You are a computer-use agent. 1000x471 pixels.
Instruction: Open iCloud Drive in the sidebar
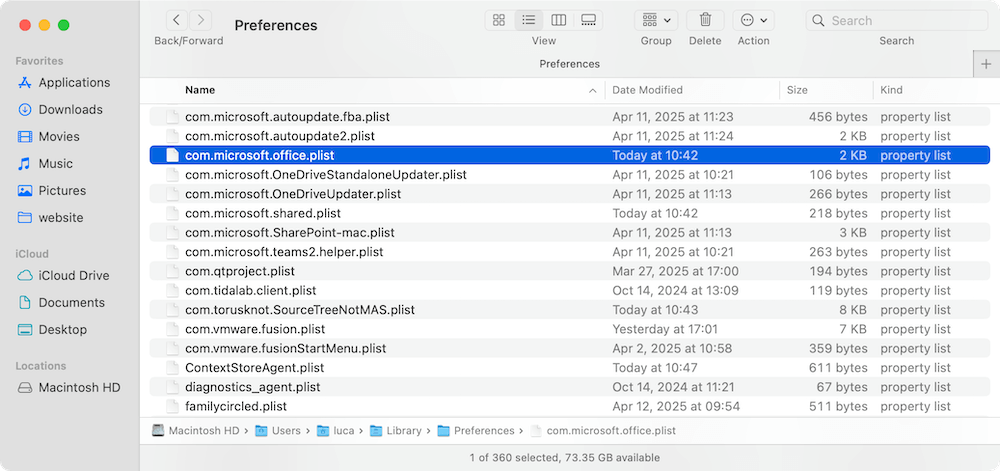(x=63, y=275)
